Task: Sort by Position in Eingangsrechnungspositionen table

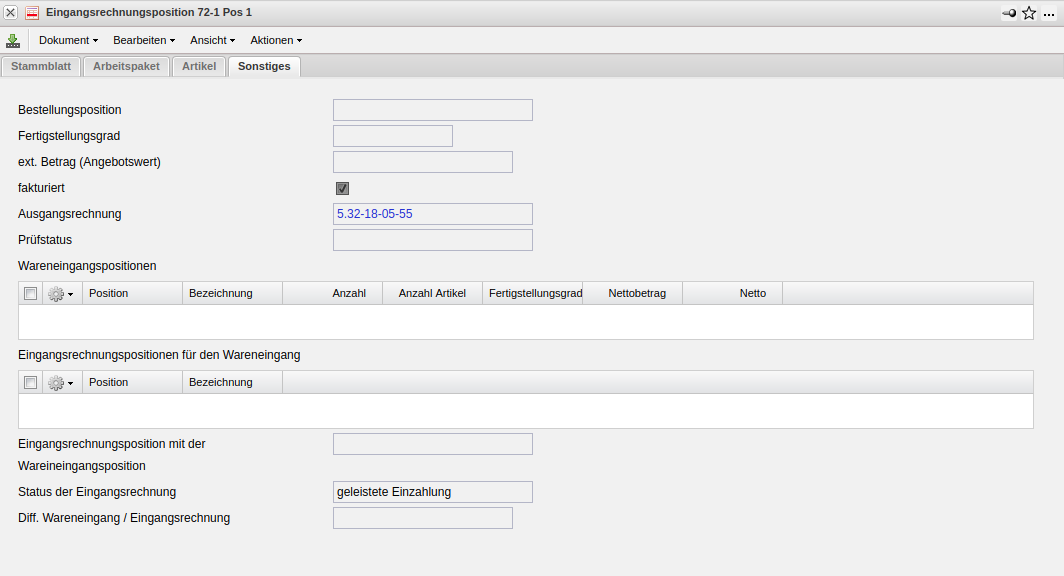Action: (132, 383)
